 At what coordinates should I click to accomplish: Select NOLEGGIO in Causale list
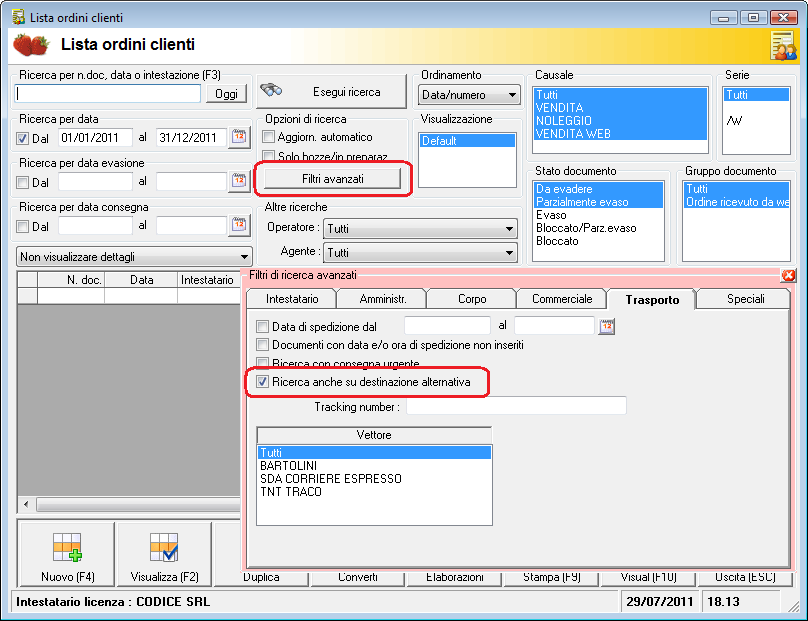coord(620,121)
